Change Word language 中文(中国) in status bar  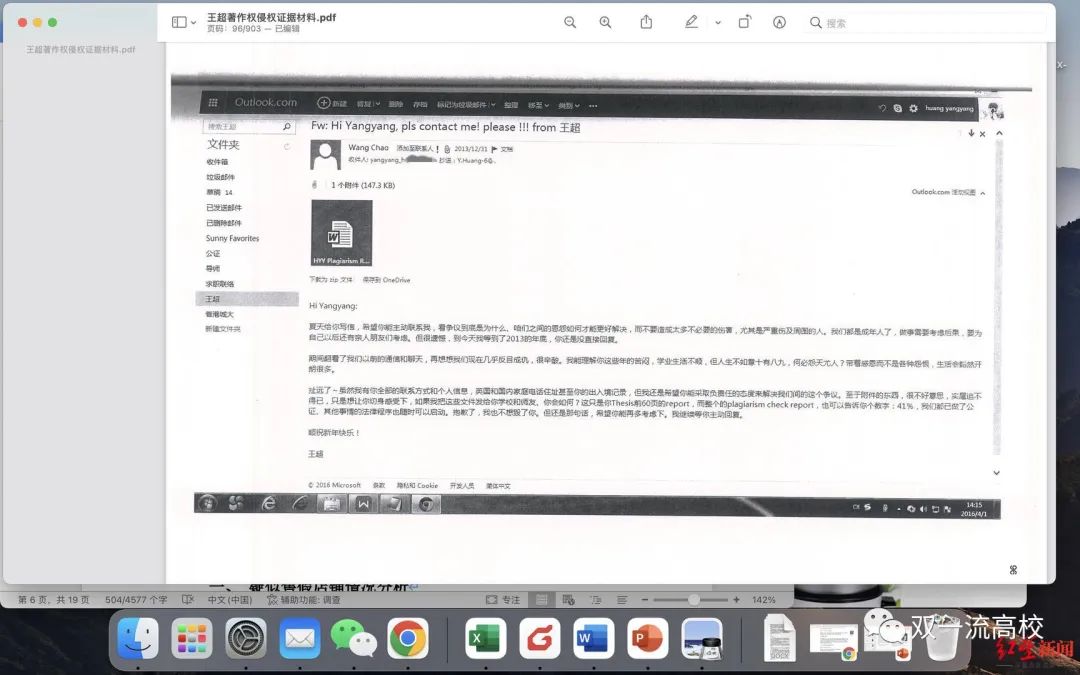[x=230, y=600]
